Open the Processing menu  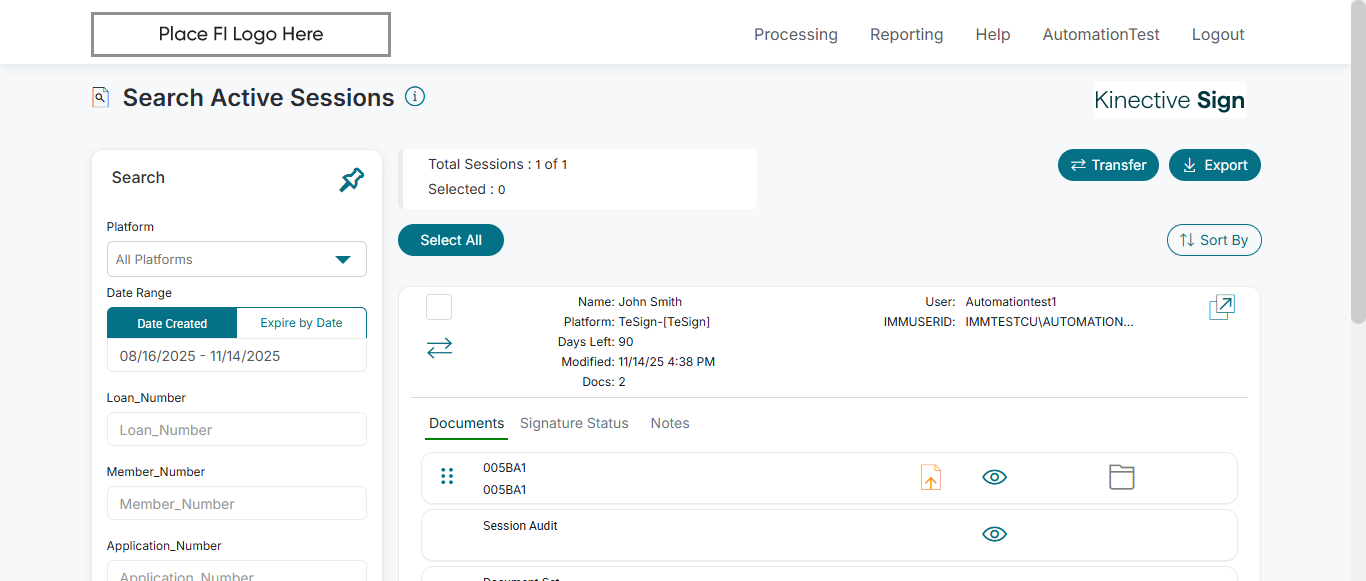coord(796,34)
